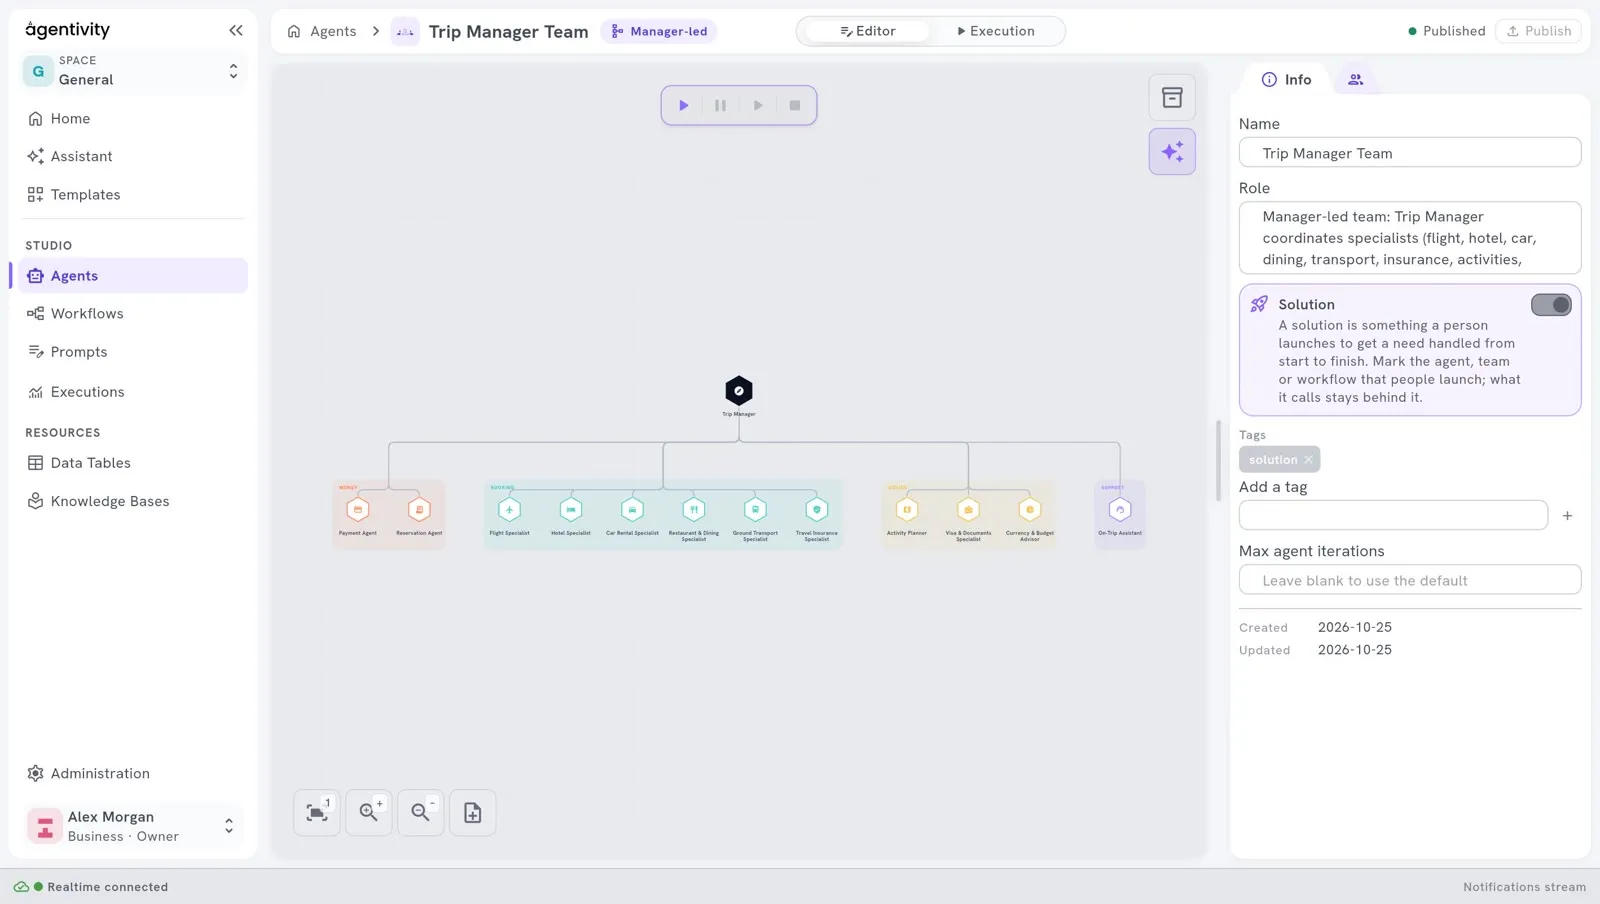1600x904 pixels.
Task: Remove the solution tag
Action: pyautogui.click(x=1308, y=460)
